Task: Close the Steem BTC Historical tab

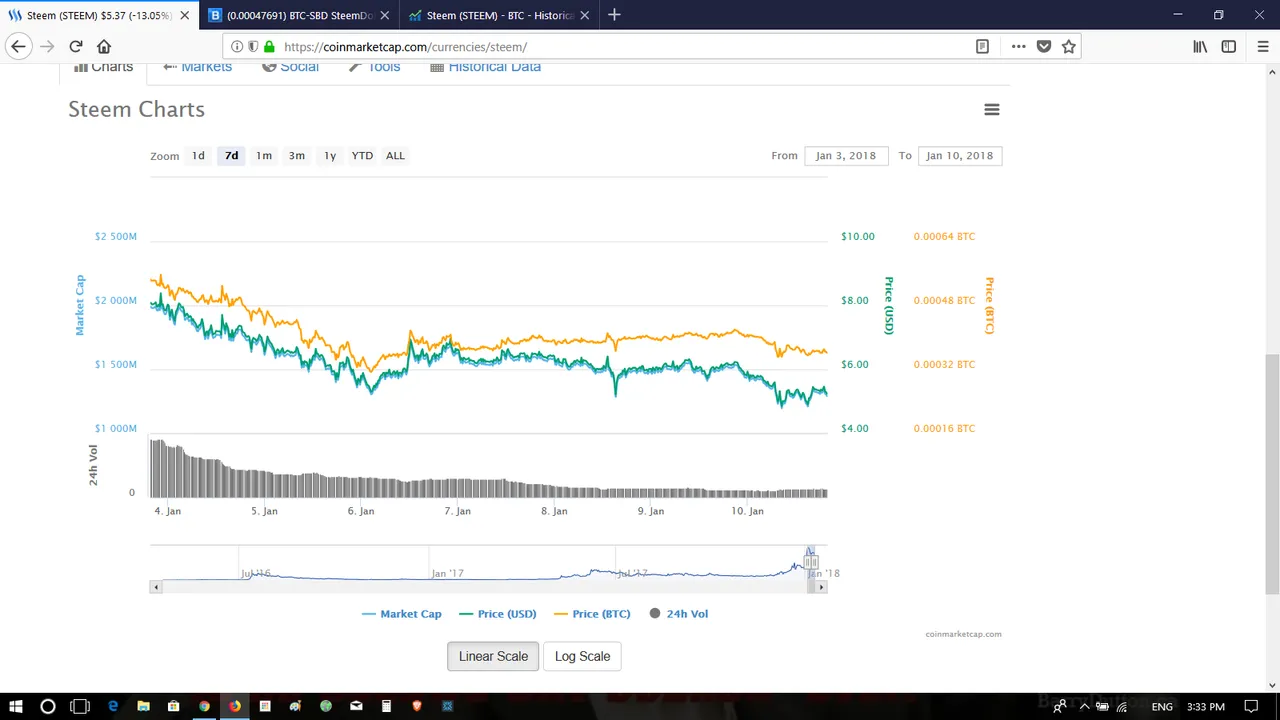Action: pyautogui.click(x=585, y=15)
